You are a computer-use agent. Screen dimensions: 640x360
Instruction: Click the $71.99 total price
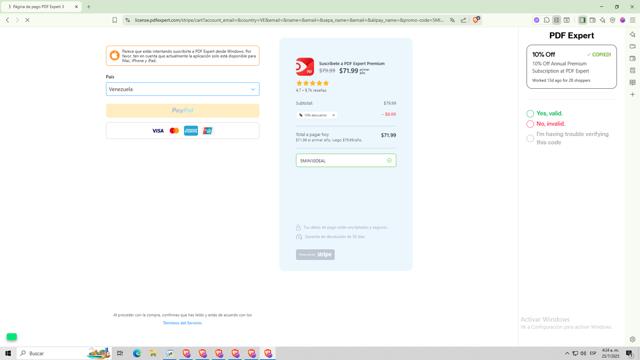pos(388,135)
